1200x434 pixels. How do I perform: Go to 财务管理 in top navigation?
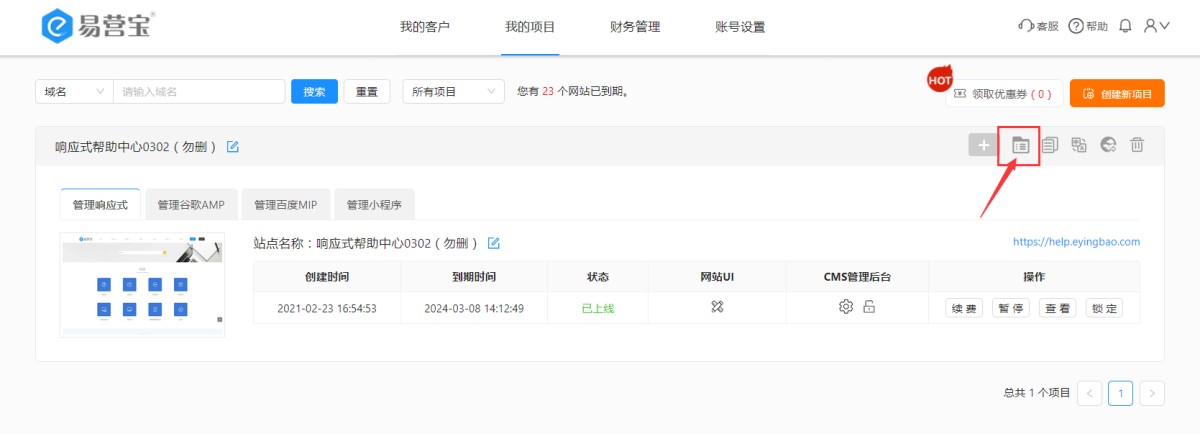pos(635,27)
